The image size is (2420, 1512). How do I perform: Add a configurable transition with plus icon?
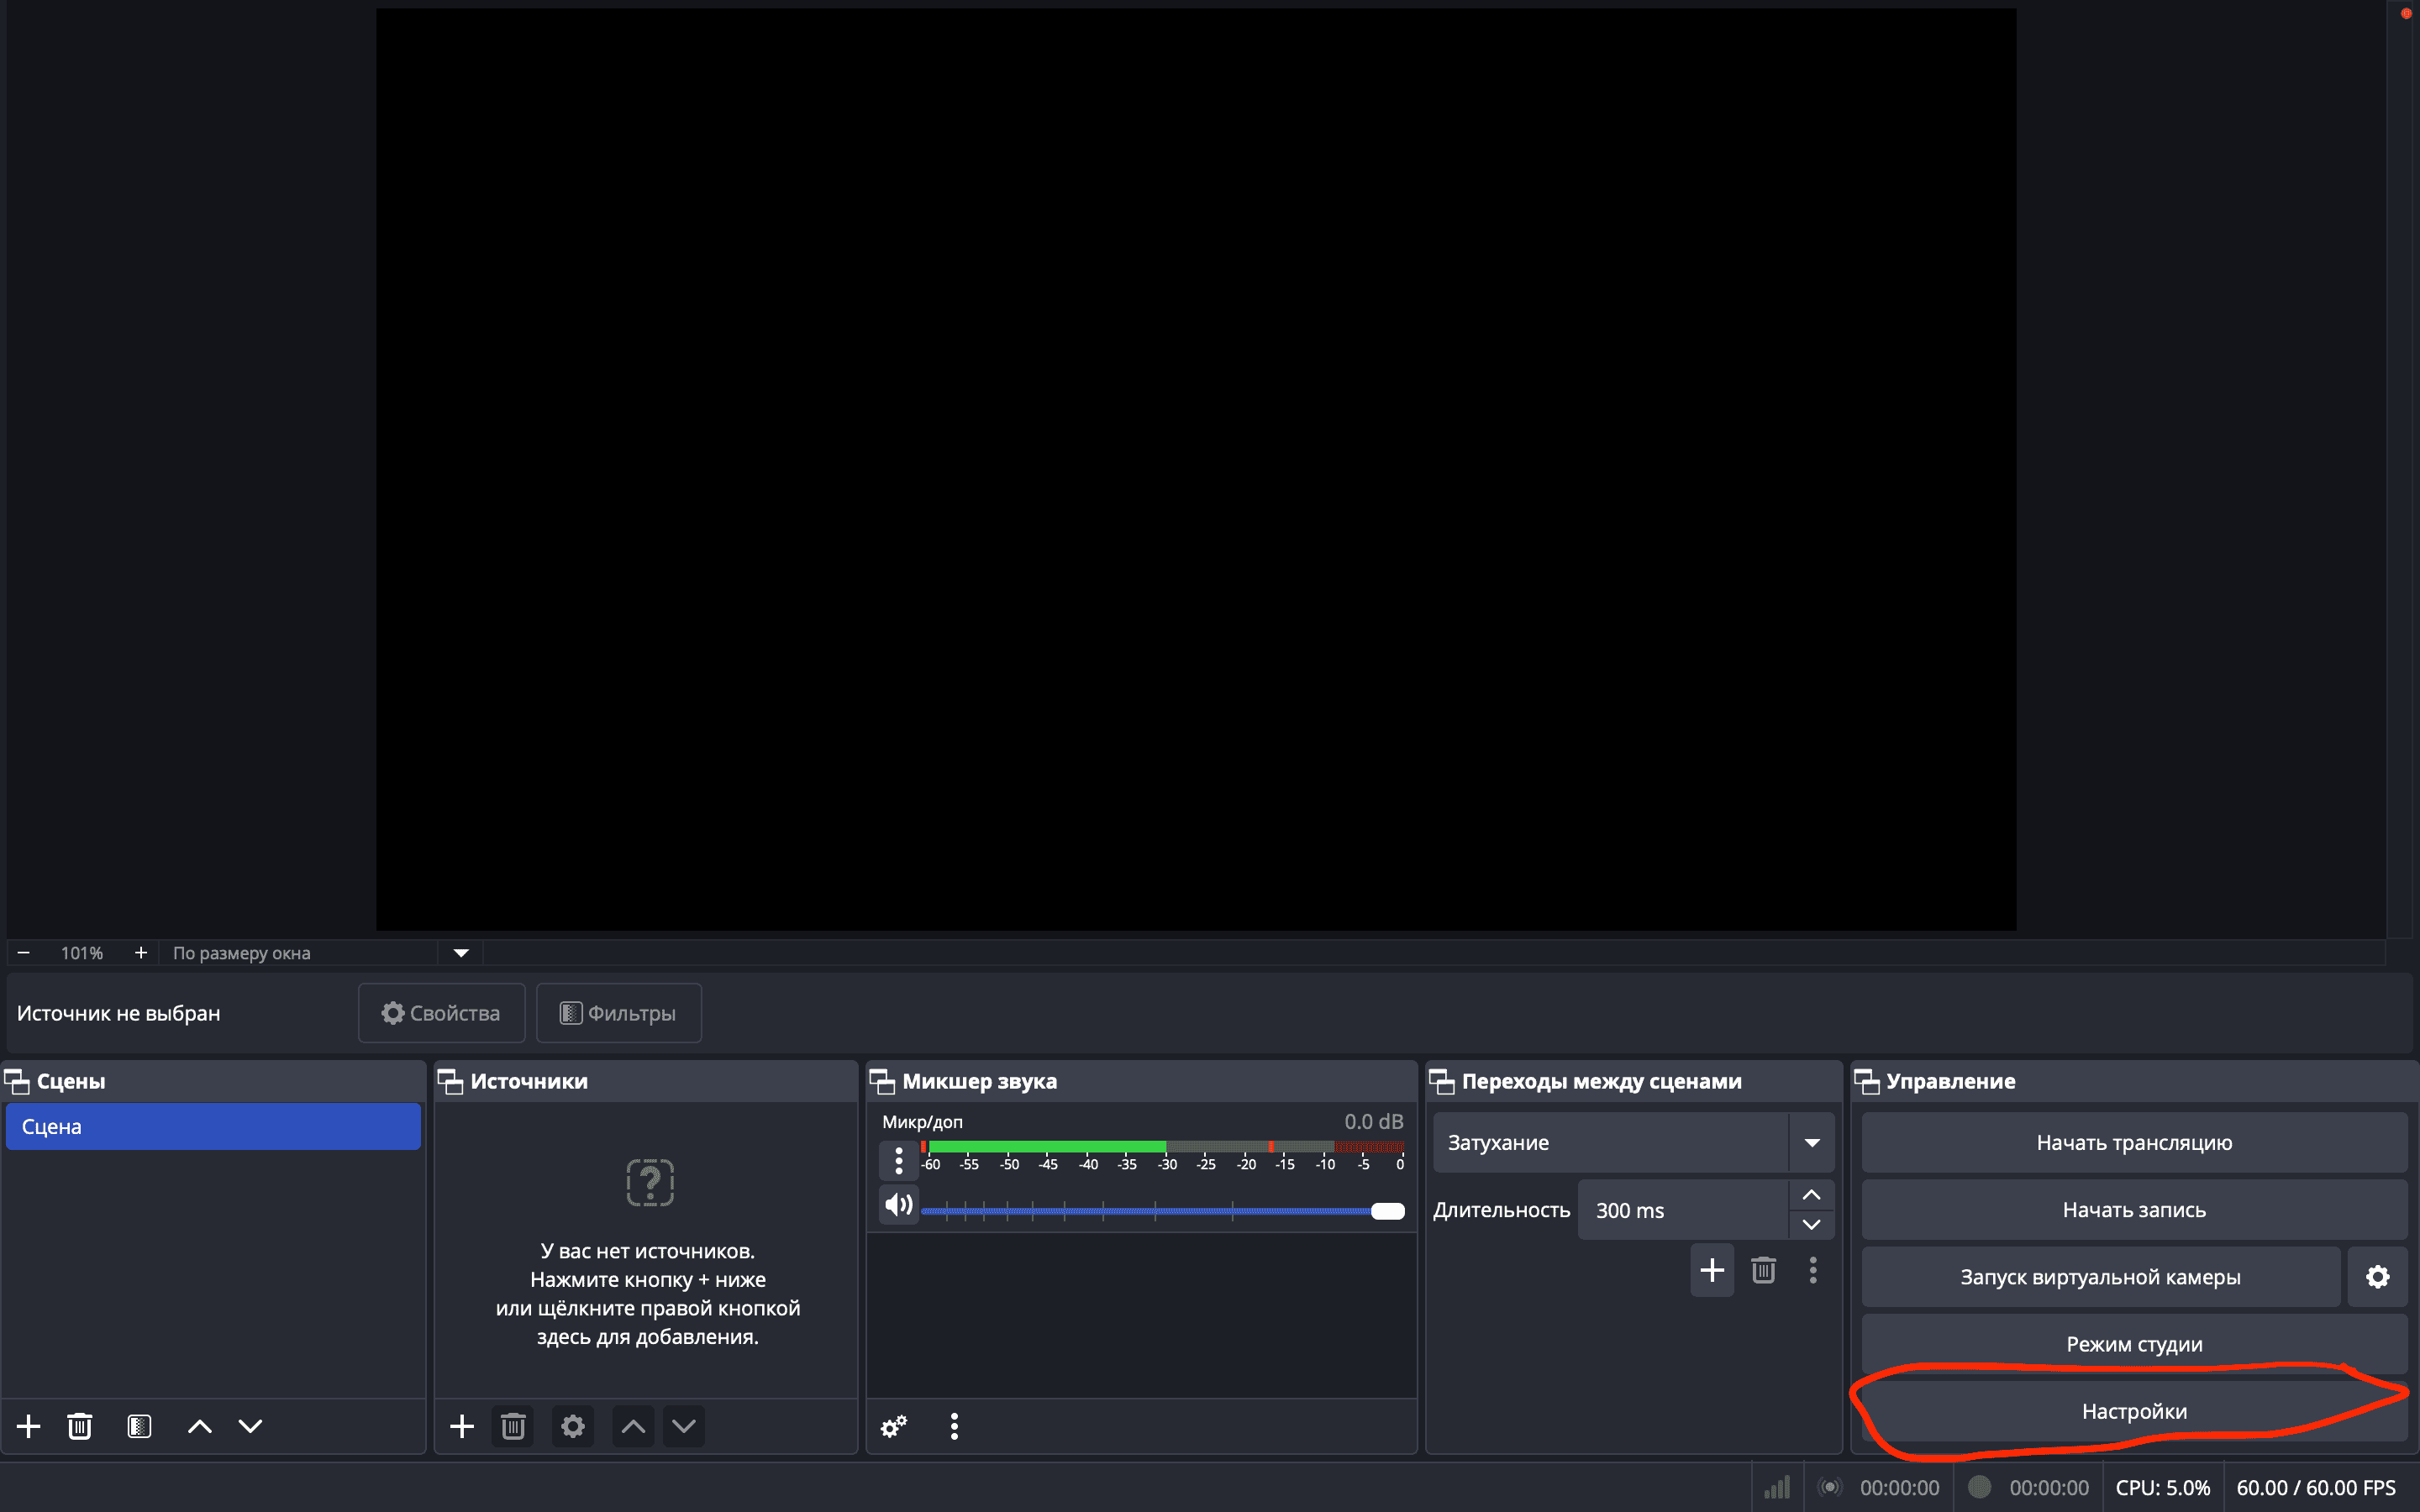coord(1712,1270)
